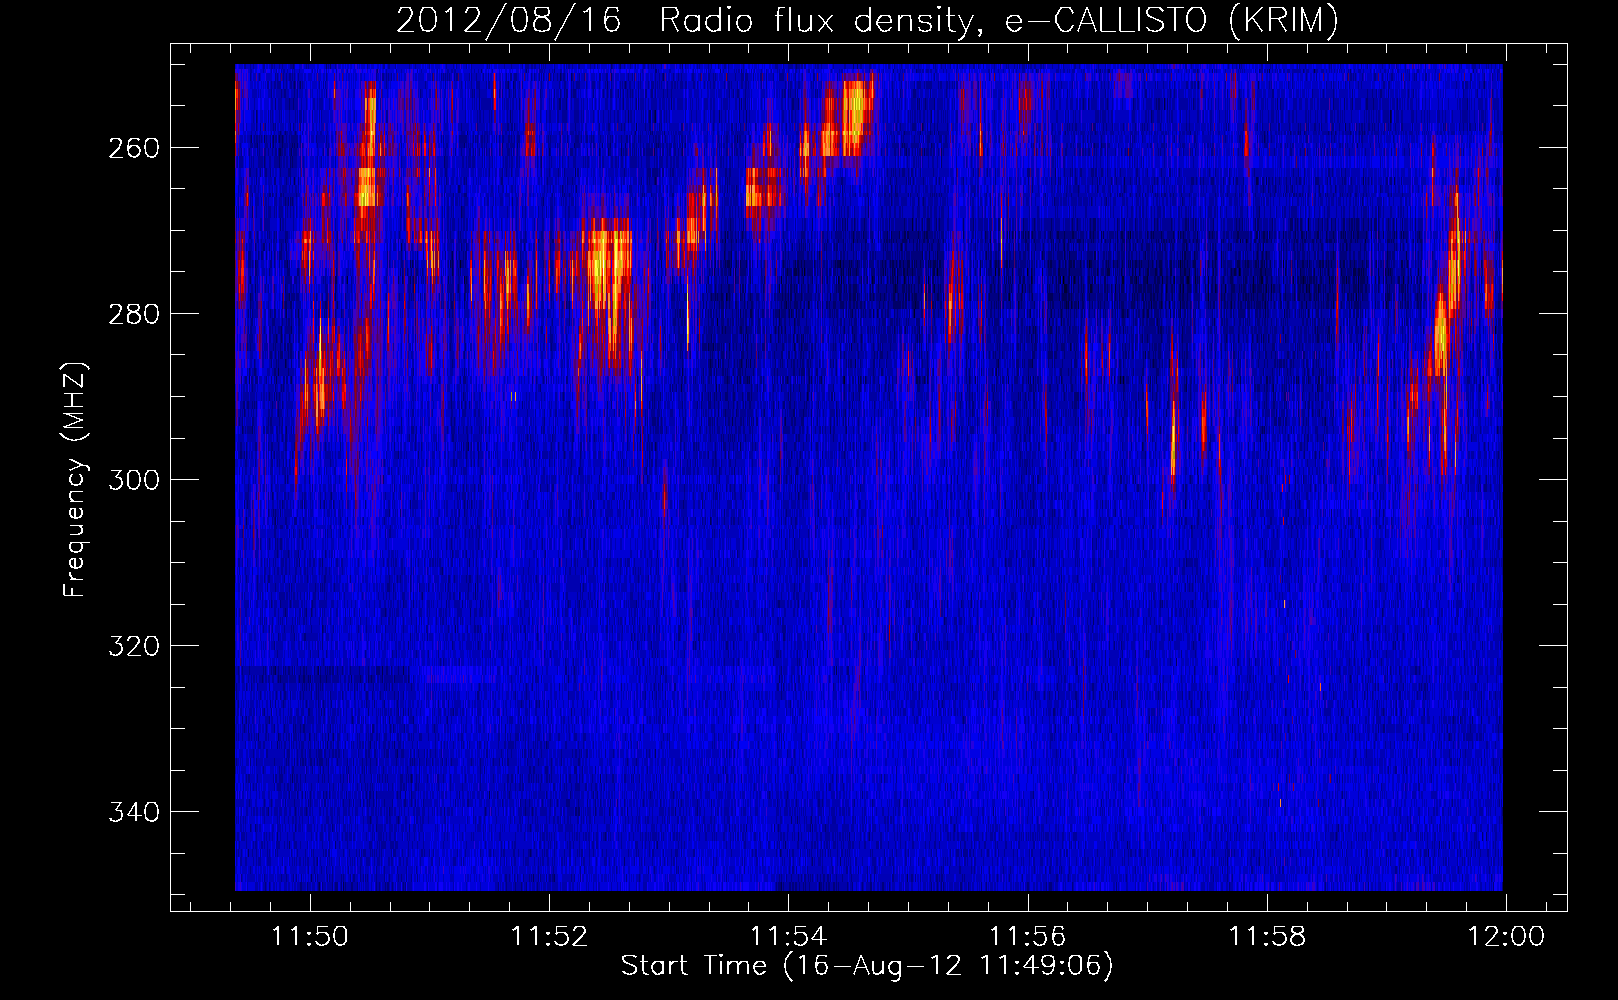Click the '300' frequency tick label
The image size is (1618, 1000).
click(x=133, y=480)
